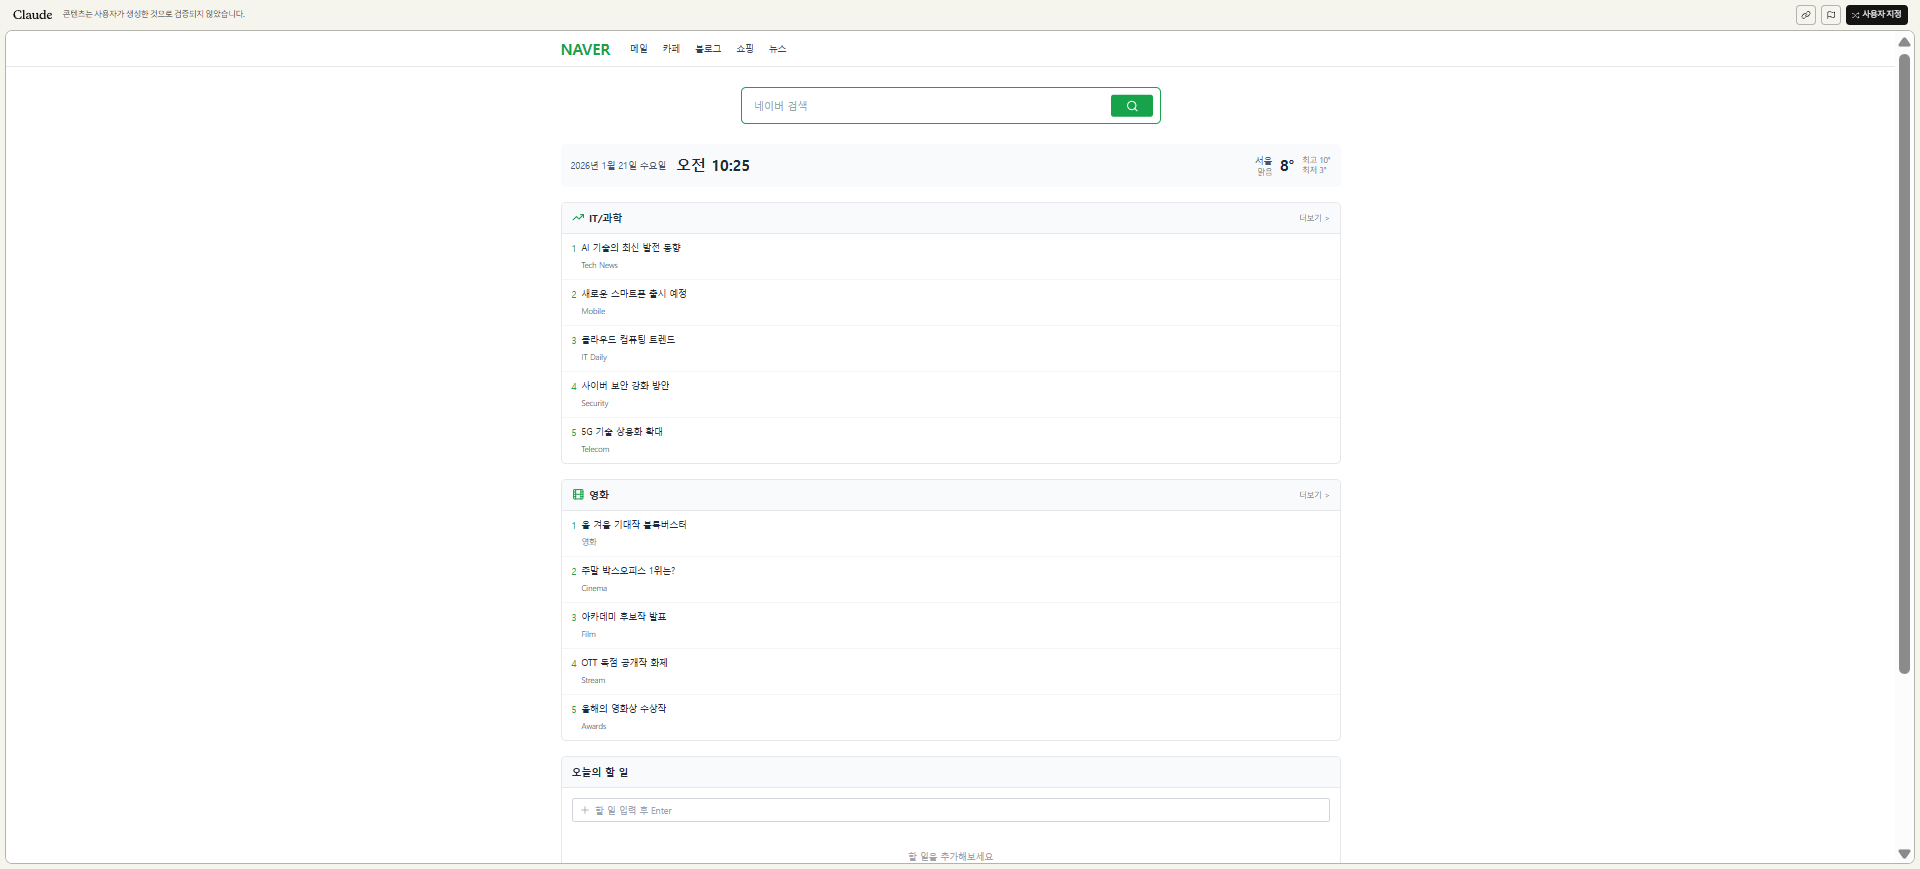The height and width of the screenshot is (869, 1920).
Task: Open the 블로그 menu item
Action: point(708,49)
